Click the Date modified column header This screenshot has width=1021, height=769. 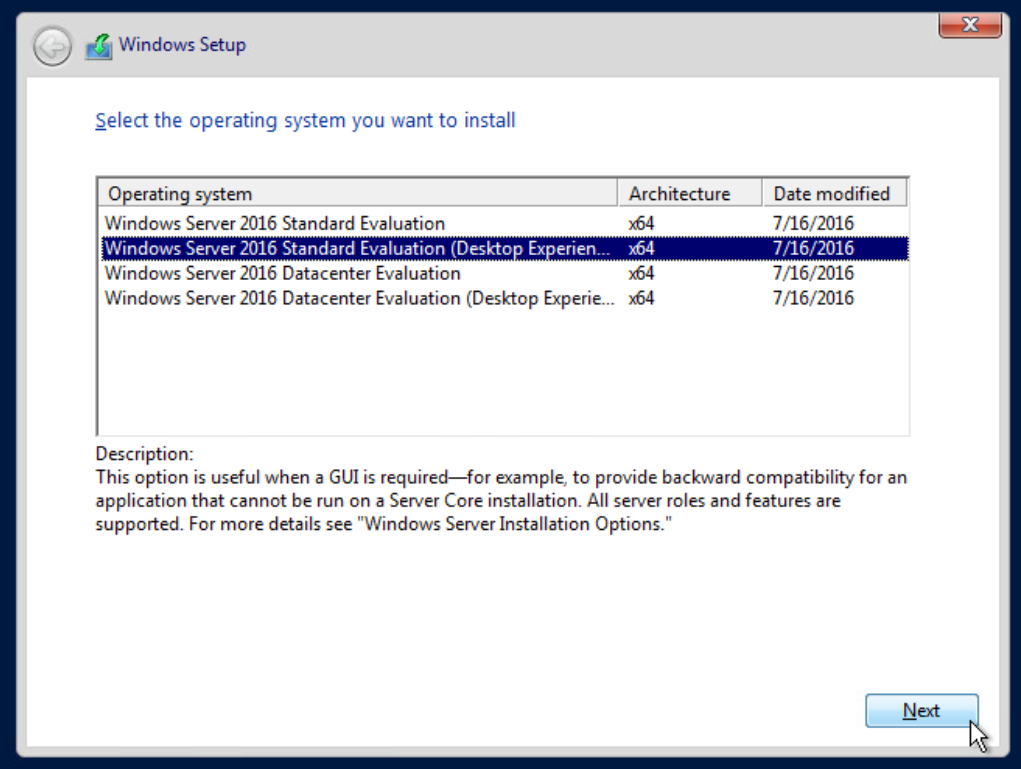833,194
